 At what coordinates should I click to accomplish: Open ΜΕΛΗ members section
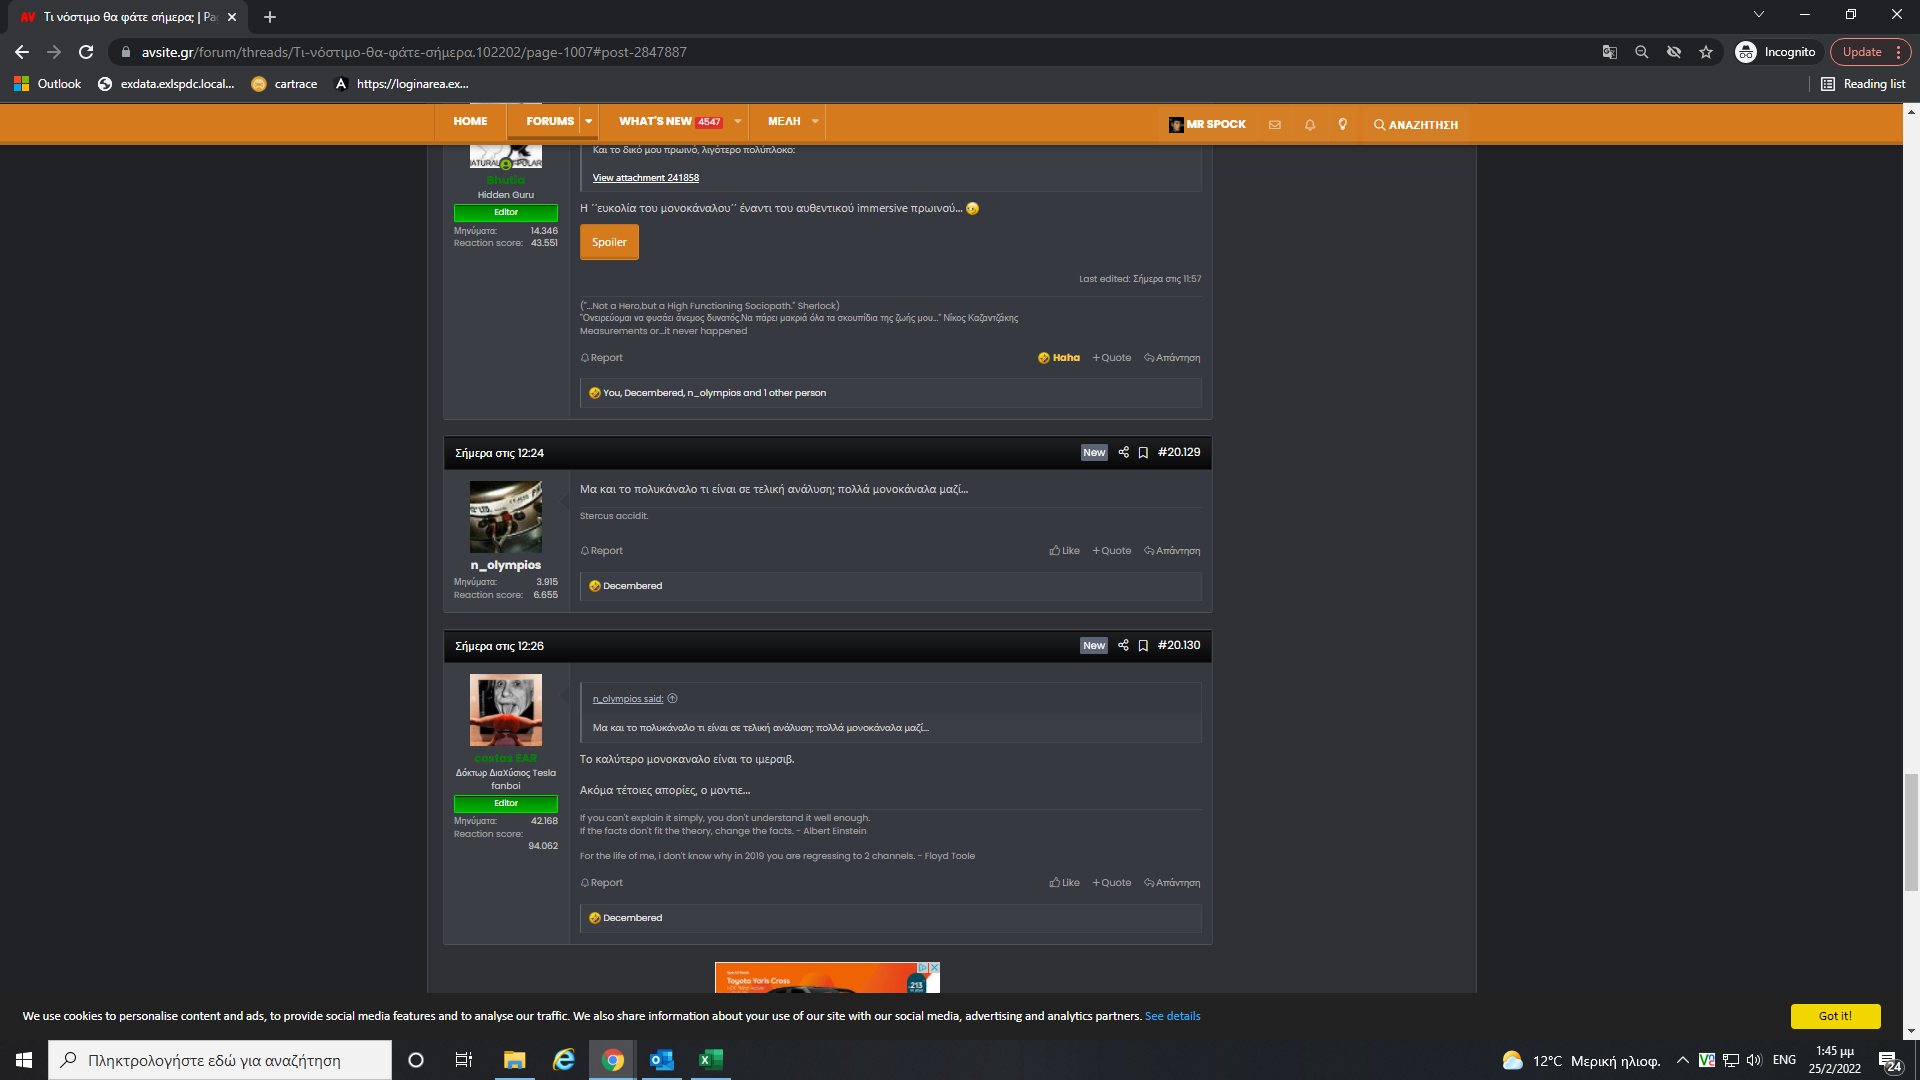point(784,121)
